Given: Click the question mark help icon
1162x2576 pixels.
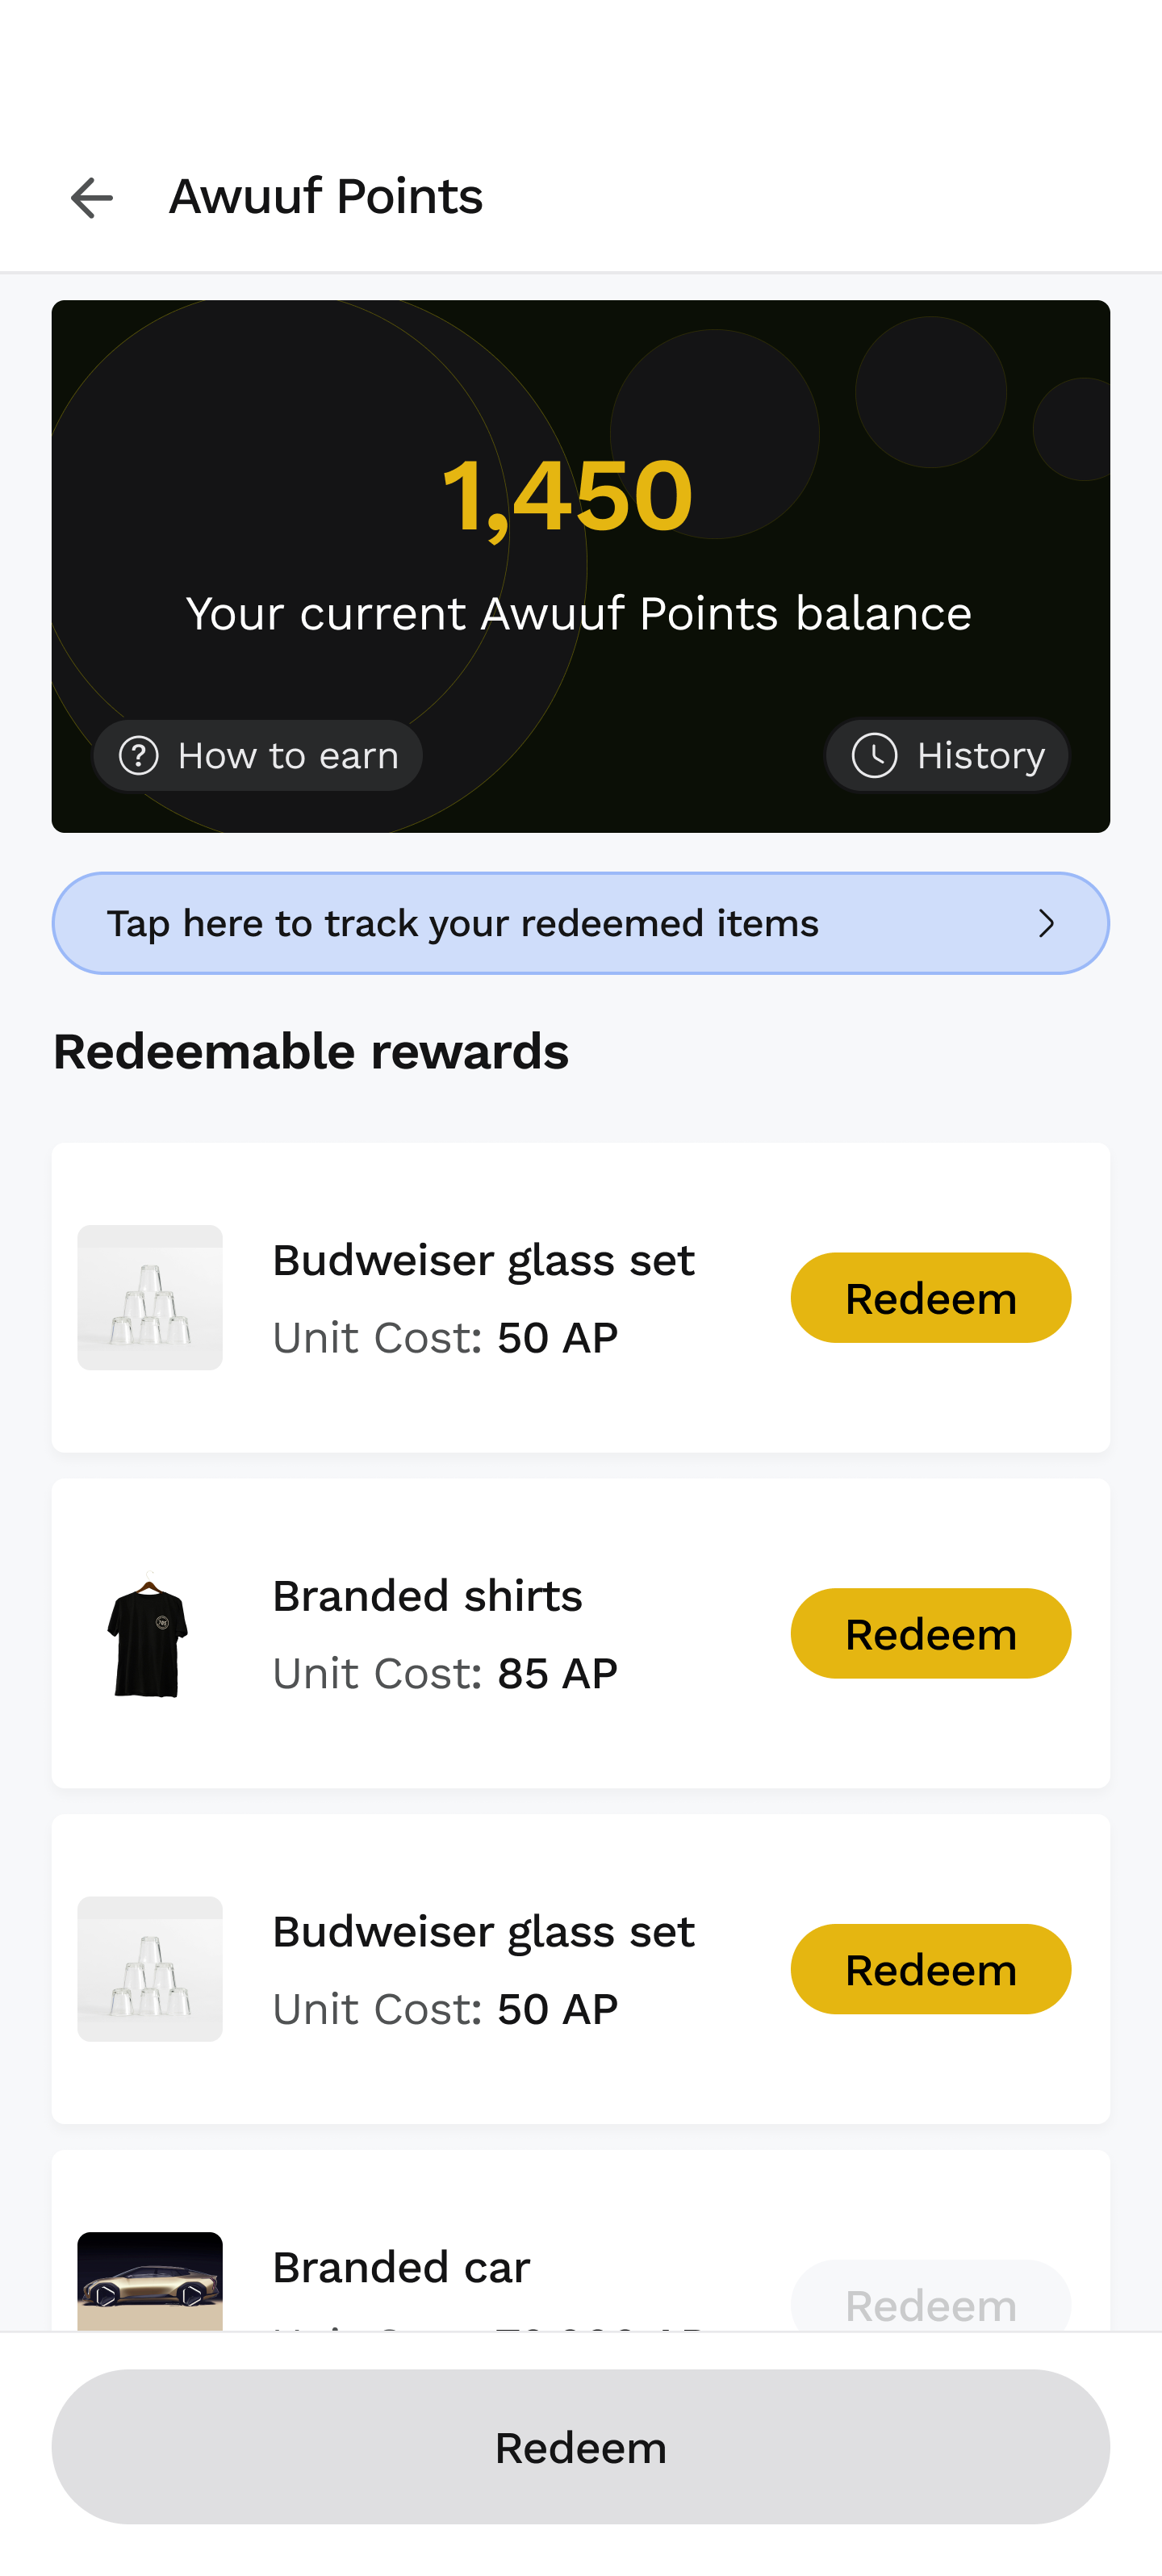Looking at the screenshot, I should tap(139, 756).
